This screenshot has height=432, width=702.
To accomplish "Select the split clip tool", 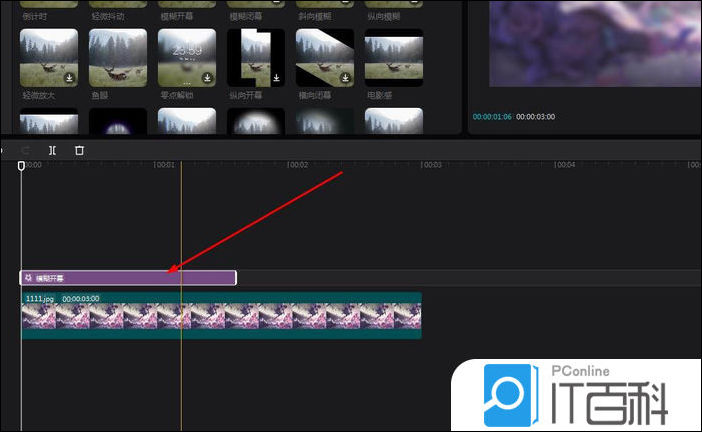I will click(x=52, y=150).
